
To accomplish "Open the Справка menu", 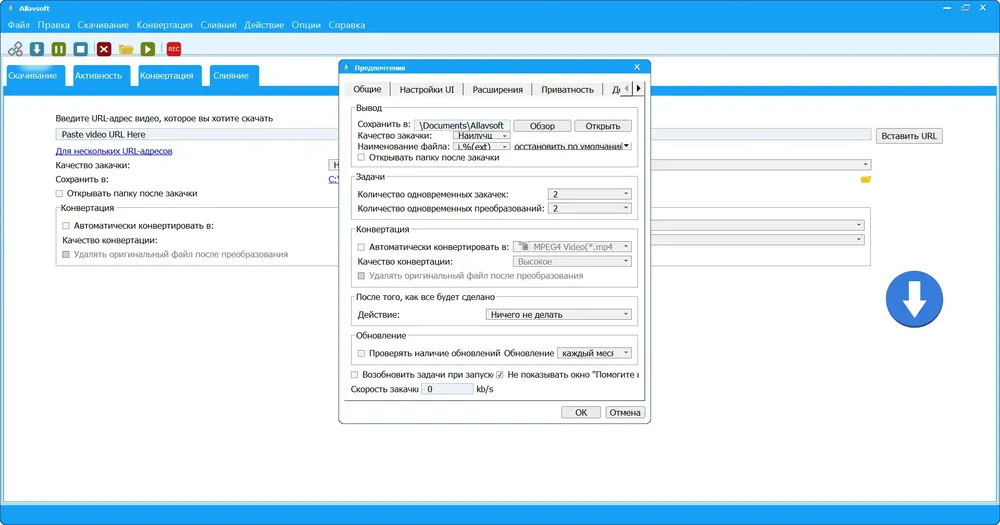I will pos(347,25).
